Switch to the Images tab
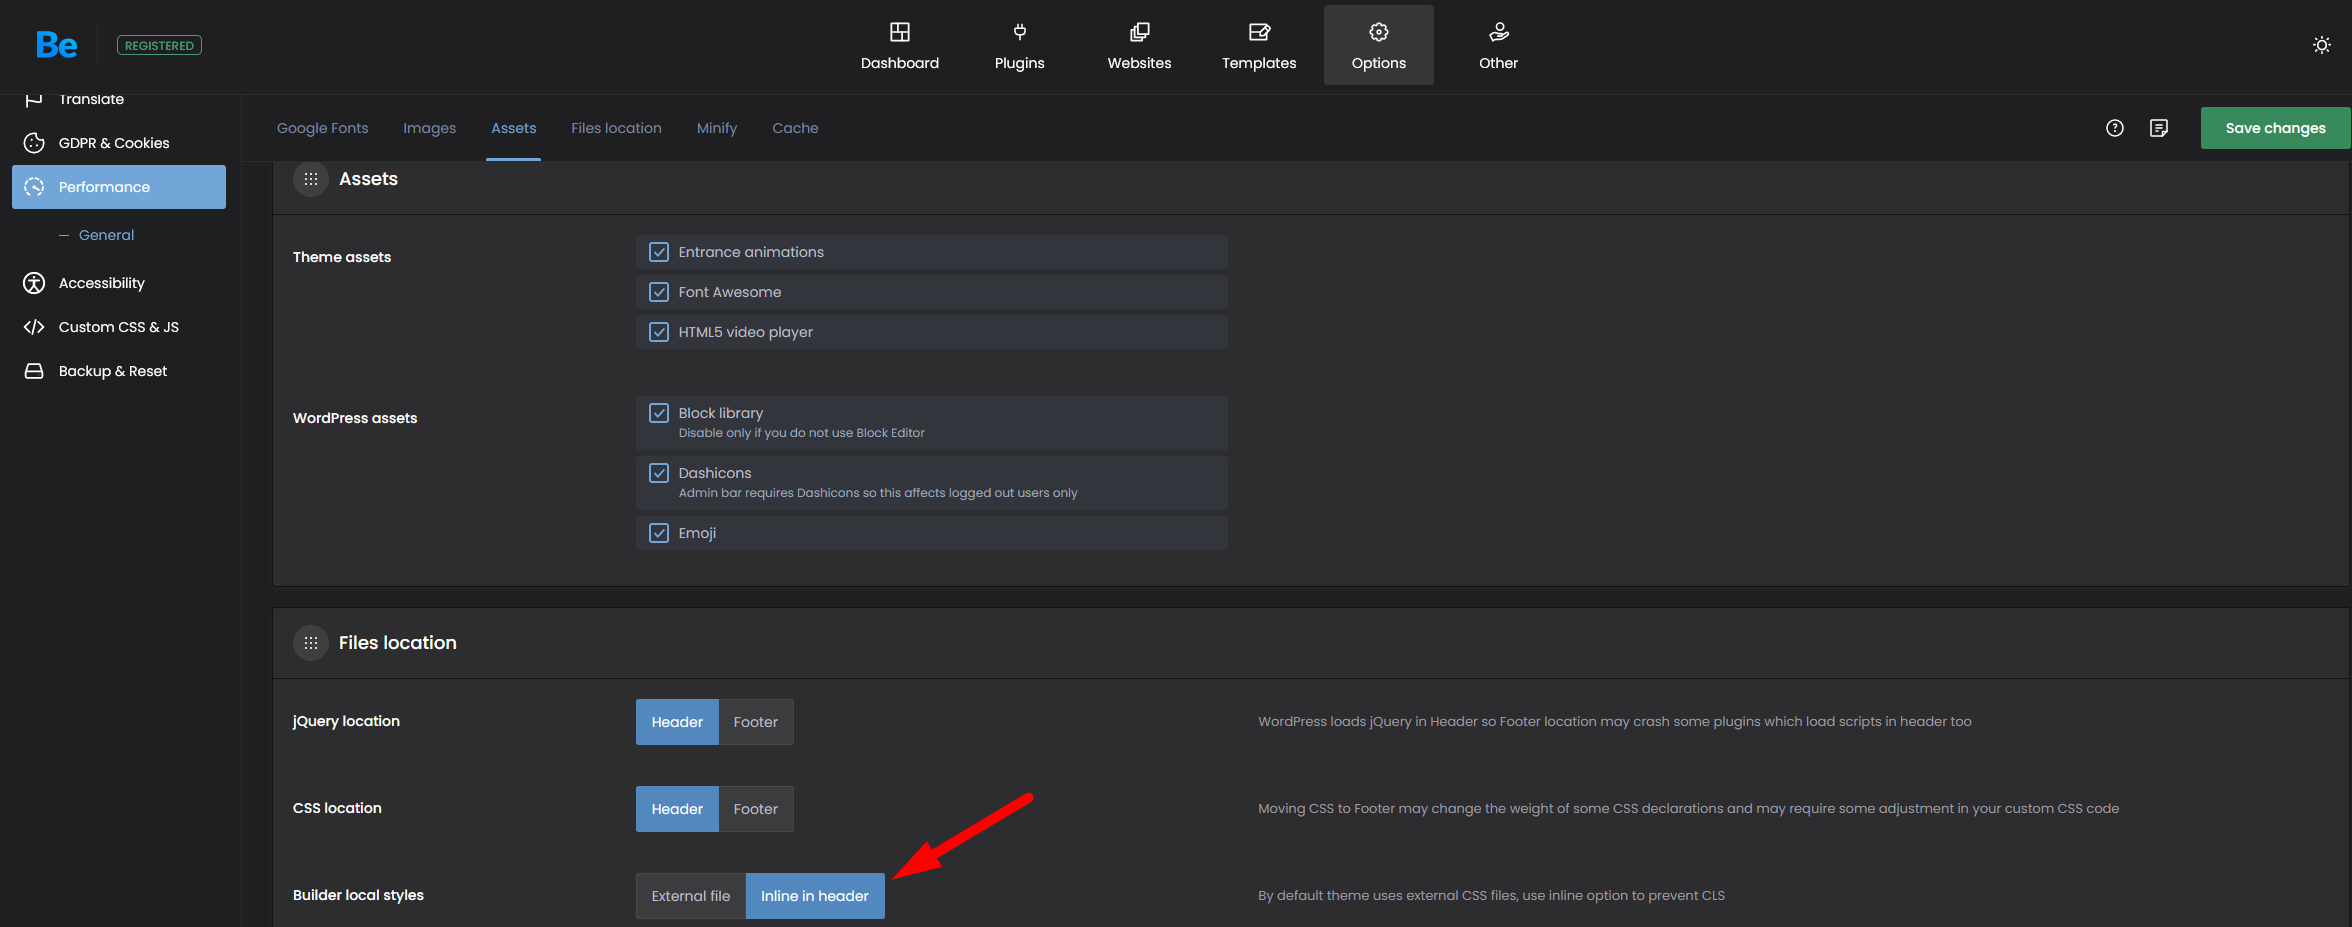The height and width of the screenshot is (927, 2352). pos(429,128)
